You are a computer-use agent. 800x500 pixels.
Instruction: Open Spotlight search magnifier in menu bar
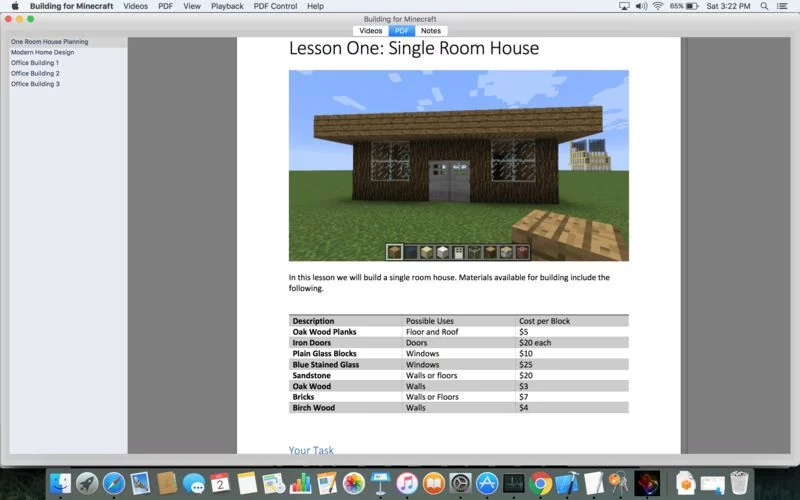tap(764, 6)
